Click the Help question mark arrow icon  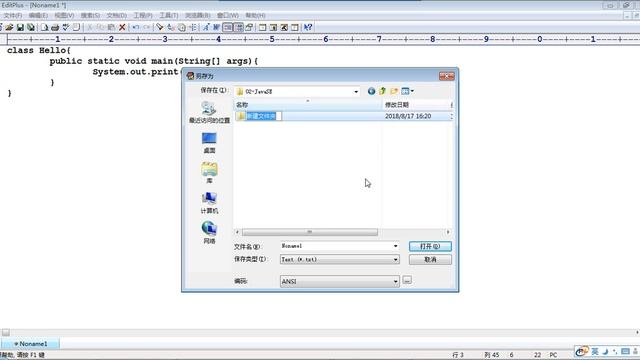coord(308,27)
